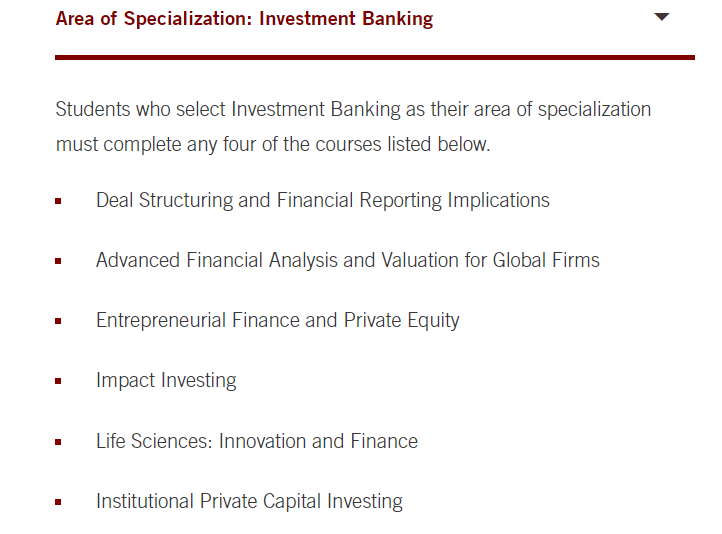Viewport: 722px width, 534px height.
Task: Click the dark red divider line
Action: pos(375,58)
